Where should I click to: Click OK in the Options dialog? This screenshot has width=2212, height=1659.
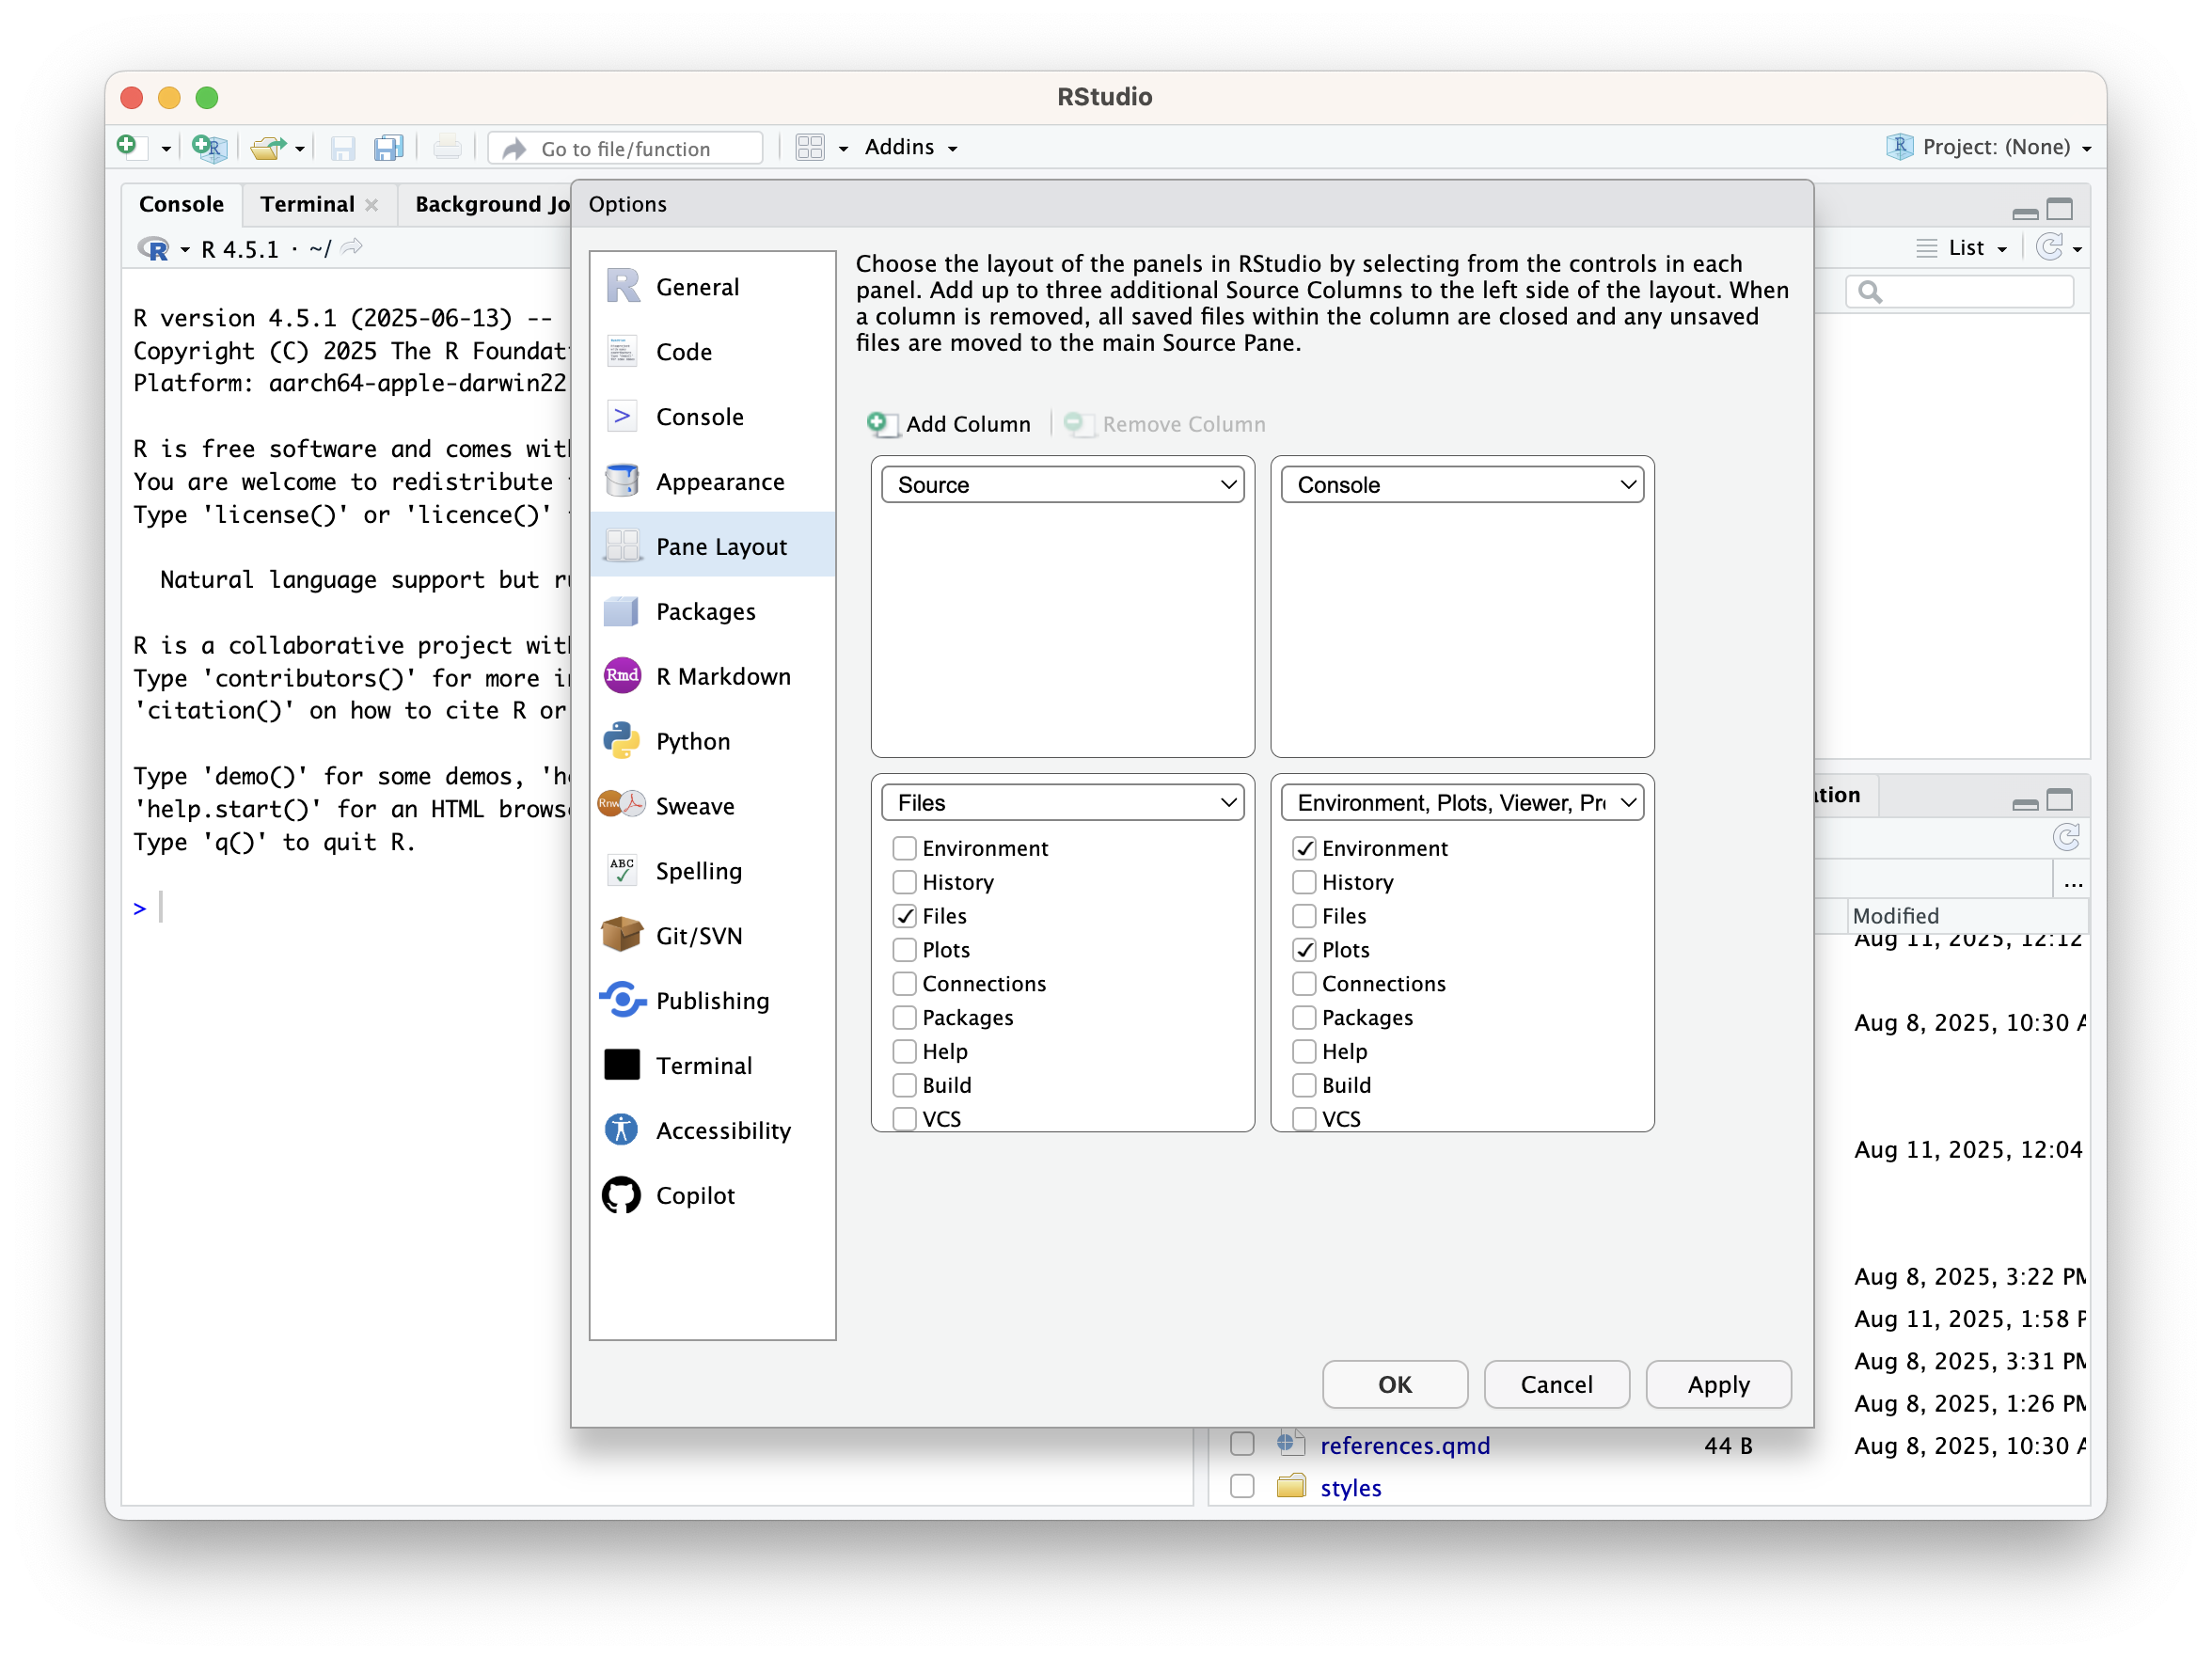tap(1395, 1385)
